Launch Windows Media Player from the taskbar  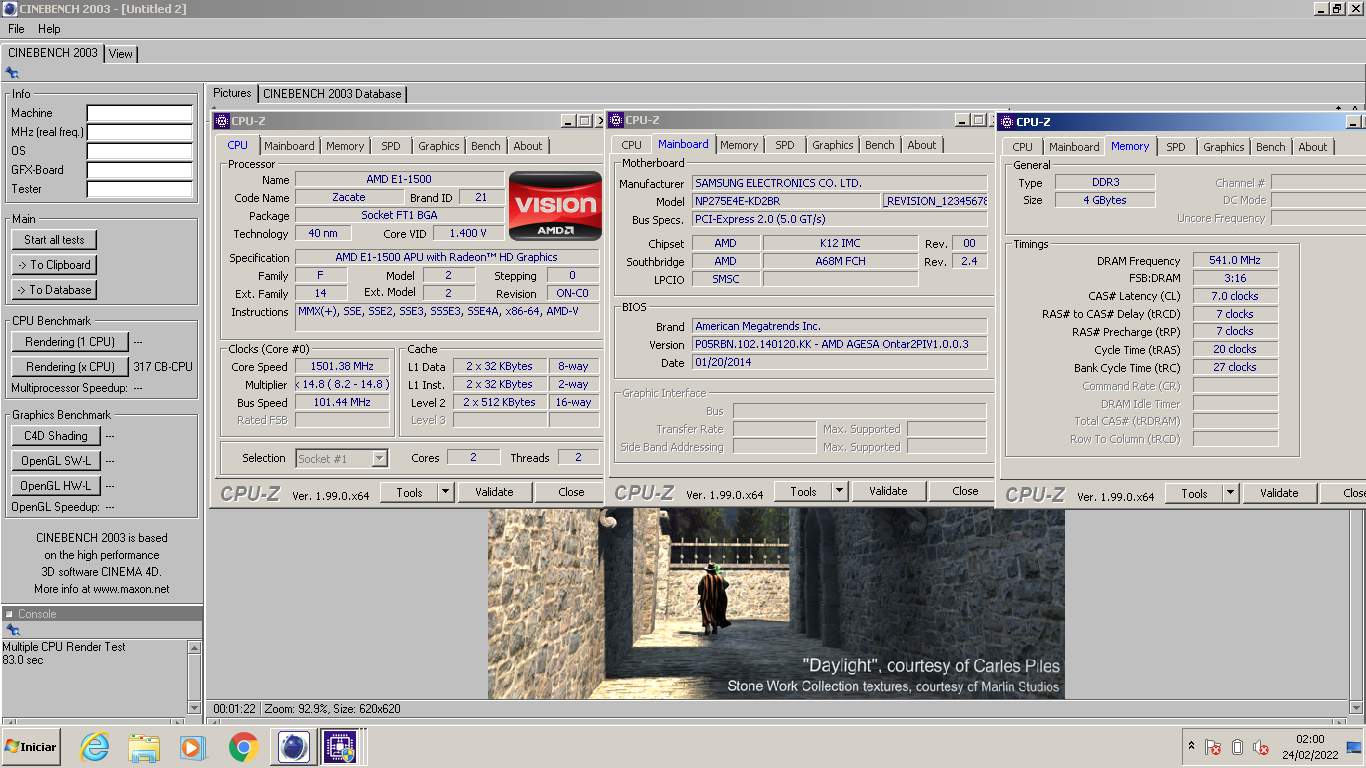193,747
